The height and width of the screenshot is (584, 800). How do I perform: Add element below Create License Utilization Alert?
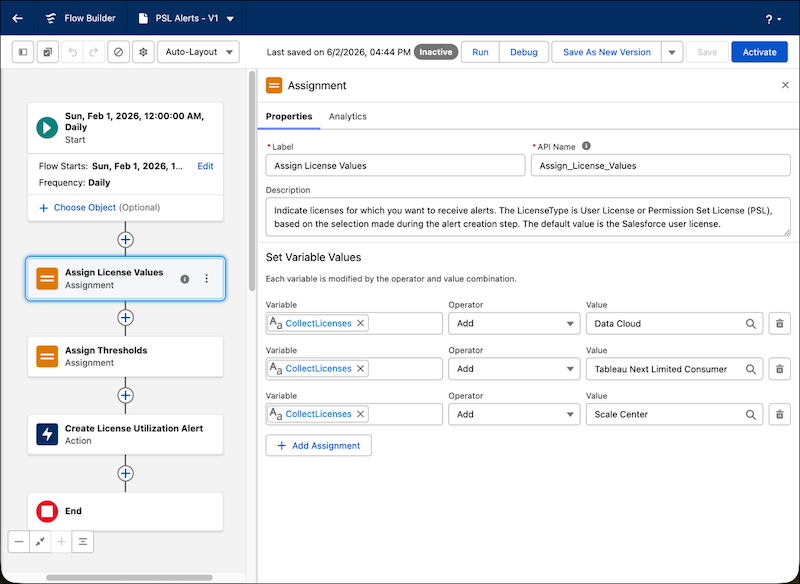126,473
